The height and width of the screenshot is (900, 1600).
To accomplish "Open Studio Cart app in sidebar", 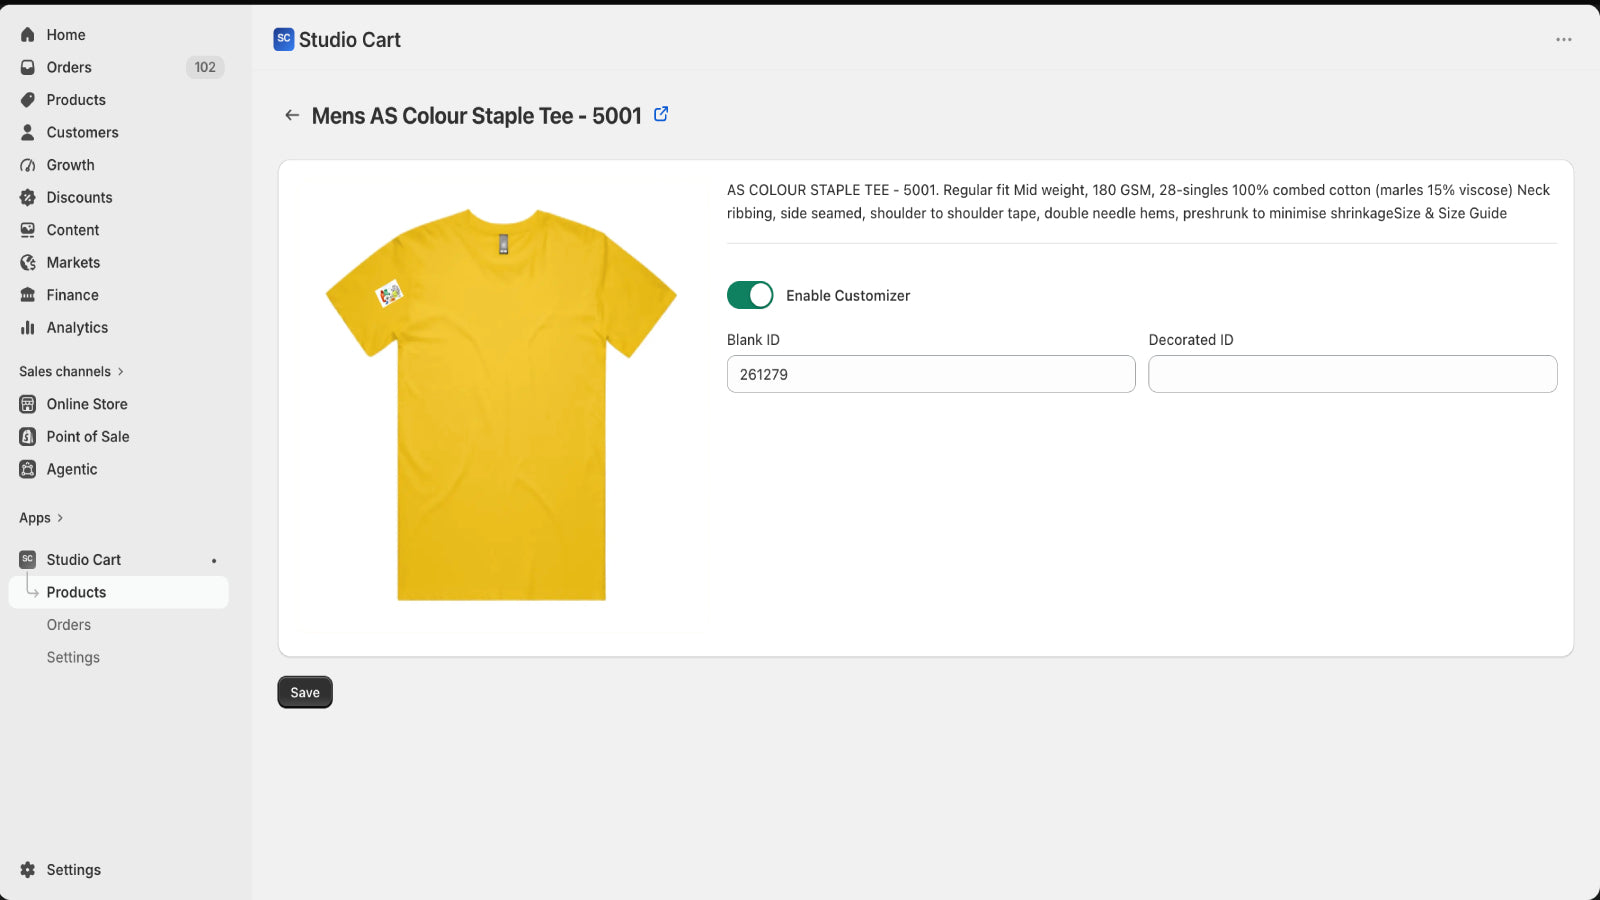I will click(83, 559).
